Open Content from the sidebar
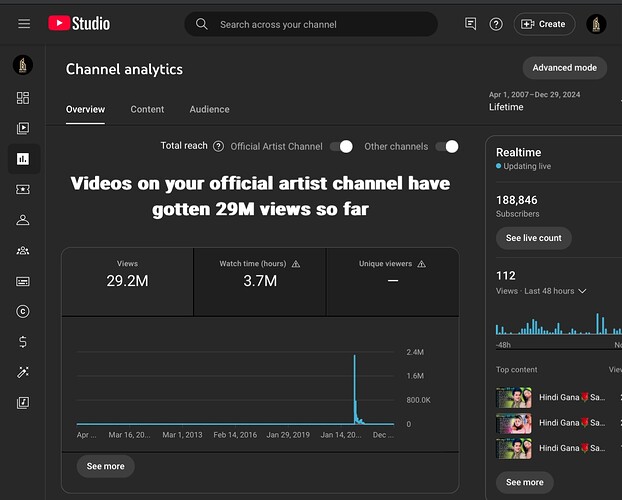The image size is (622, 500). click(x=23, y=128)
